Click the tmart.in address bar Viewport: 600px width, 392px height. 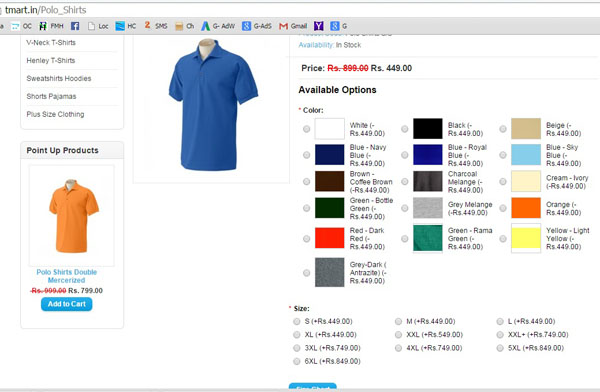pos(300,10)
